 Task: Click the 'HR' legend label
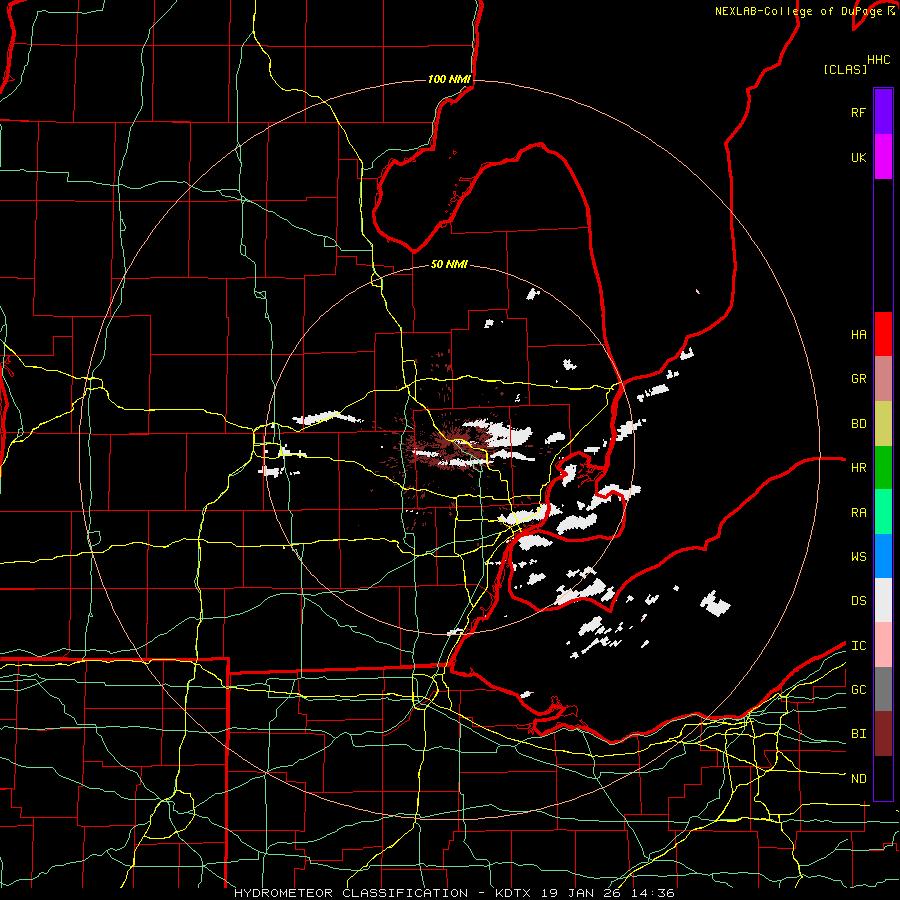(858, 468)
